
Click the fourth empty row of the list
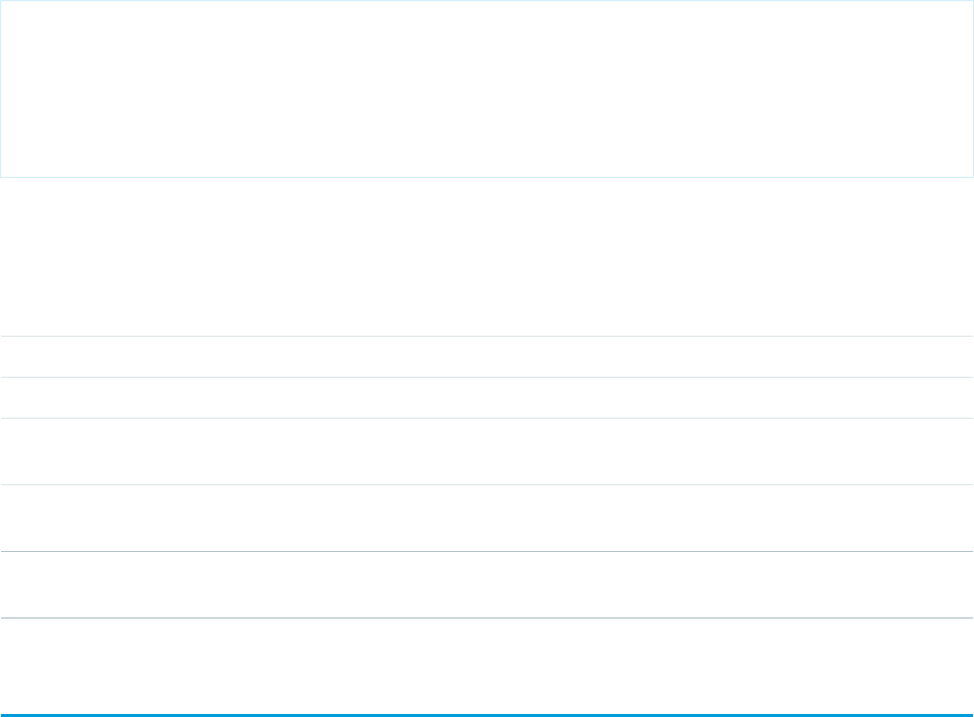[x=487, y=518]
